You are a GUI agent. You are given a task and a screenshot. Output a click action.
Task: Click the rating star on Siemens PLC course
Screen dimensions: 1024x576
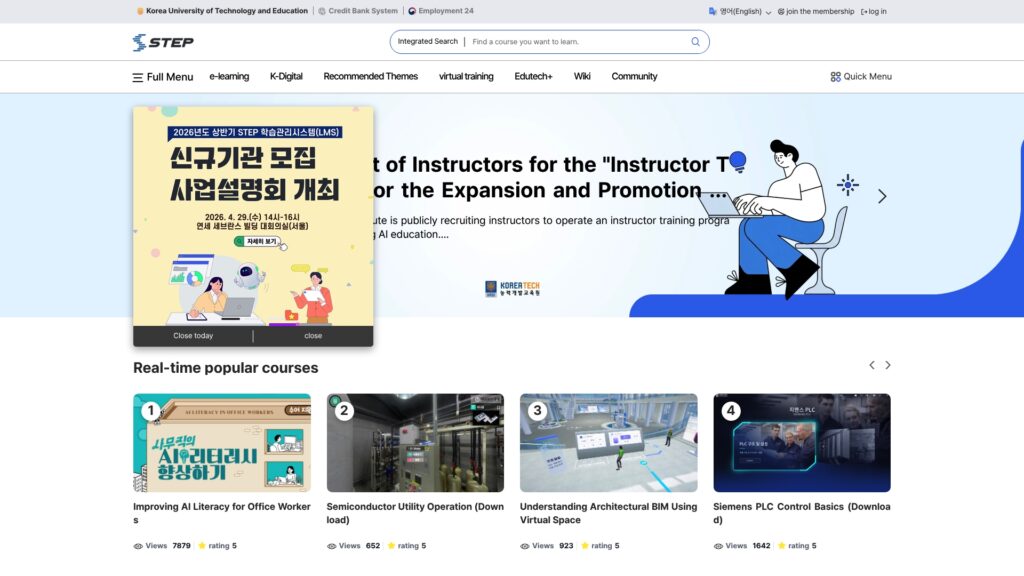click(x=781, y=546)
